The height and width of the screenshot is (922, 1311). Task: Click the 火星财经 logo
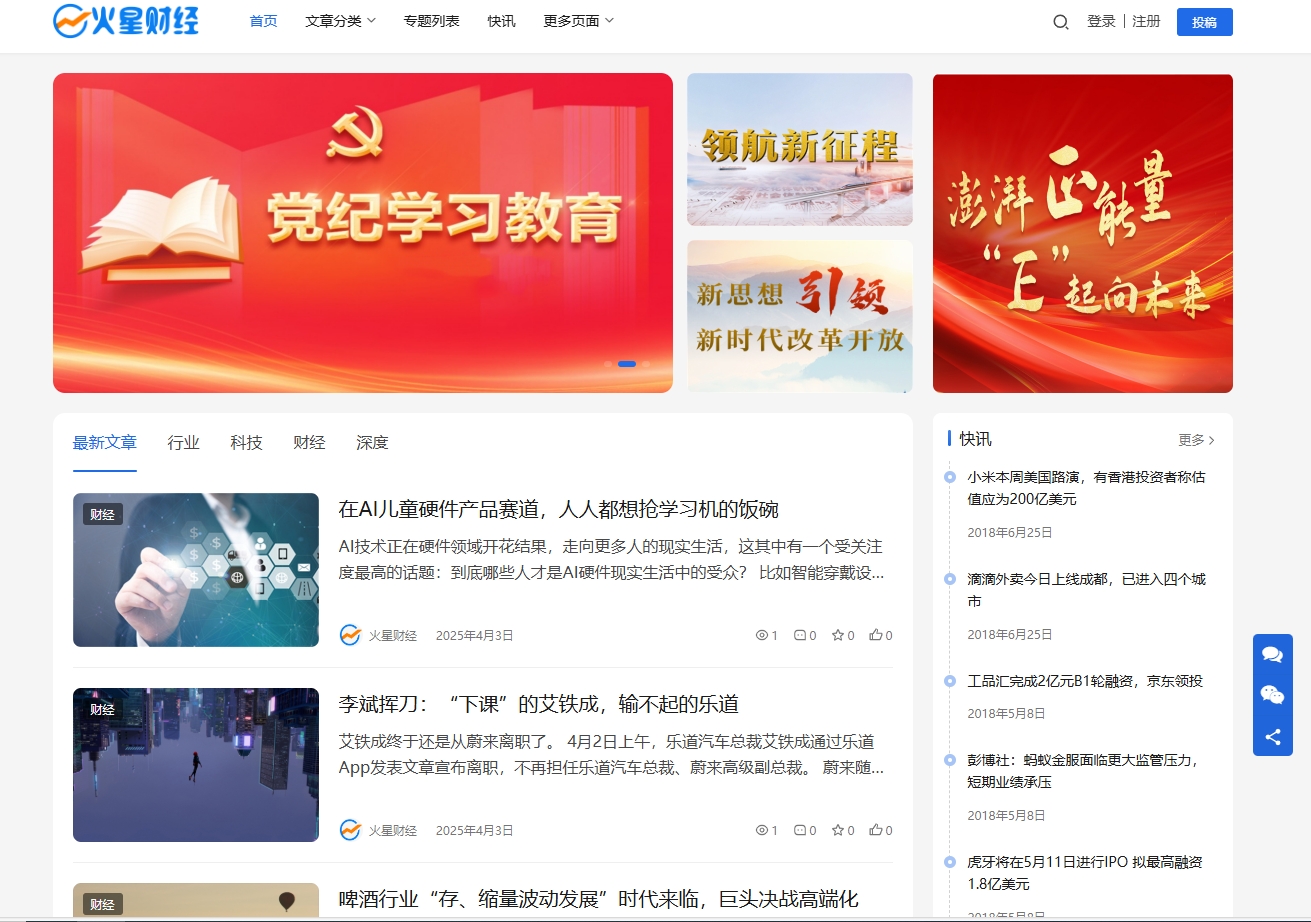pos(126,20)
